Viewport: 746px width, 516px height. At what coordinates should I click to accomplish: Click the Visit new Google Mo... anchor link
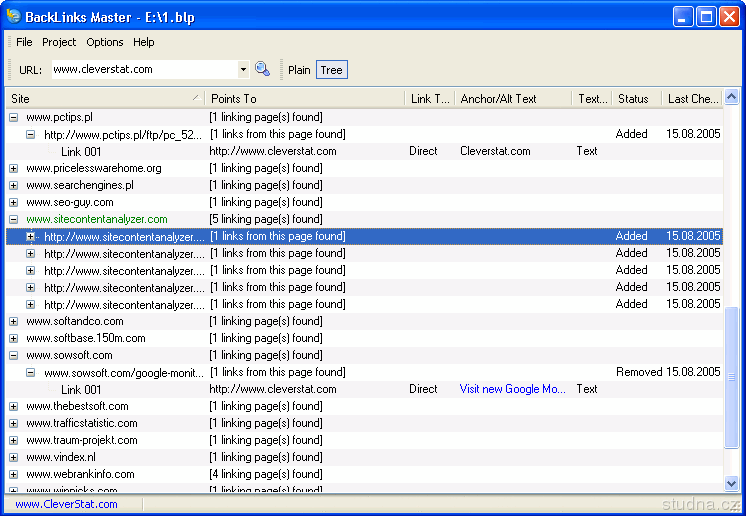[513, 389]
